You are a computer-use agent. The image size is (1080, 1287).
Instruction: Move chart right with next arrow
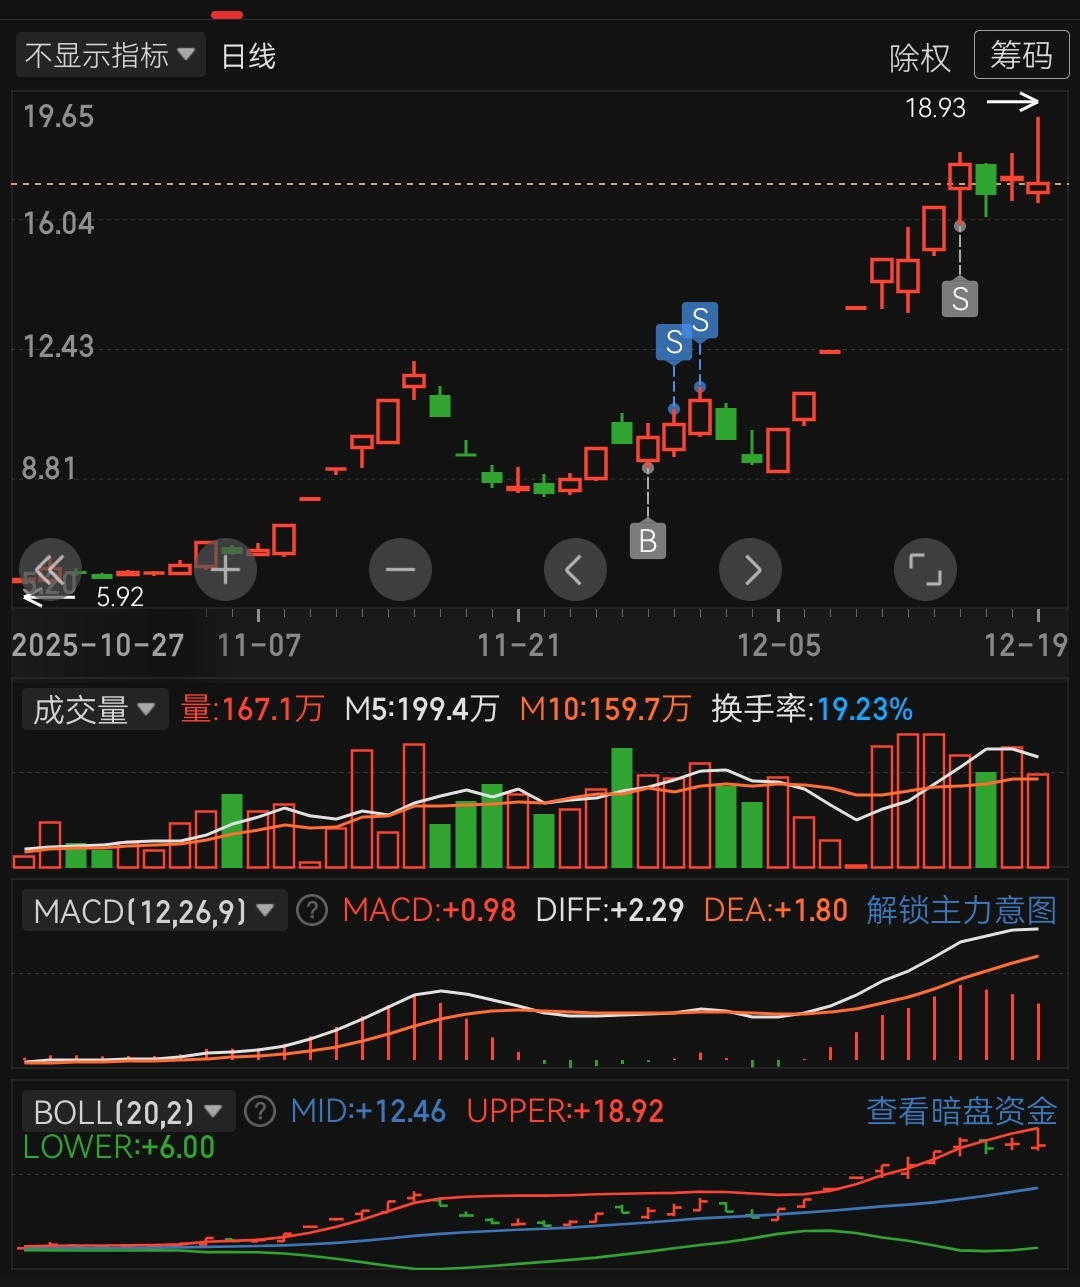[750, 570]
